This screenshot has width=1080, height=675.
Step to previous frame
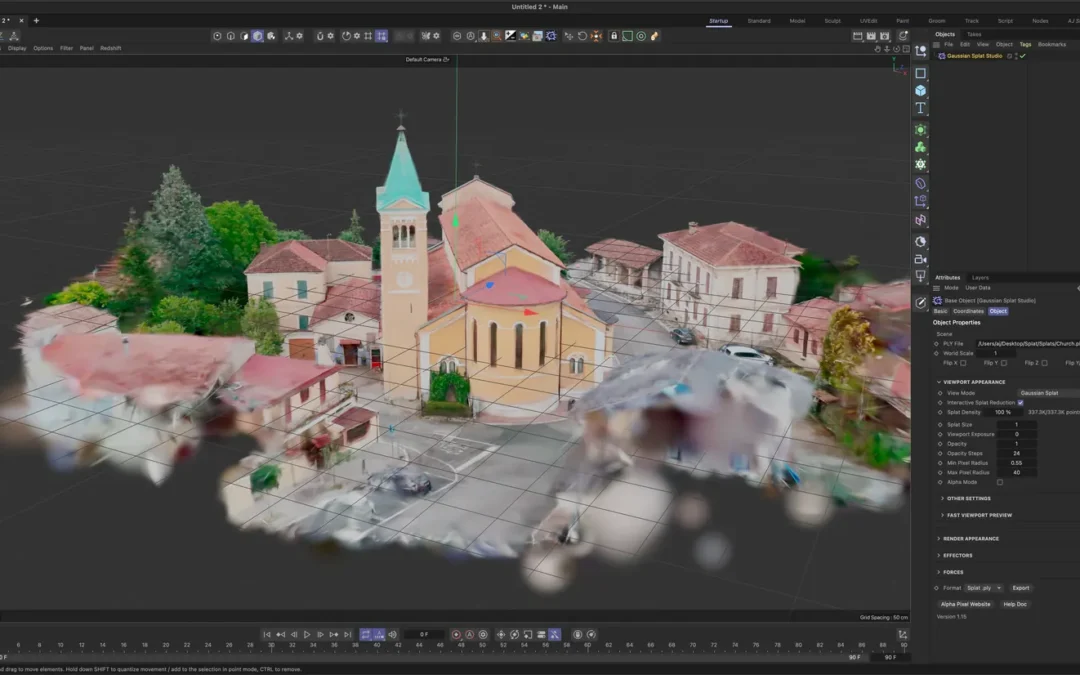294,634
